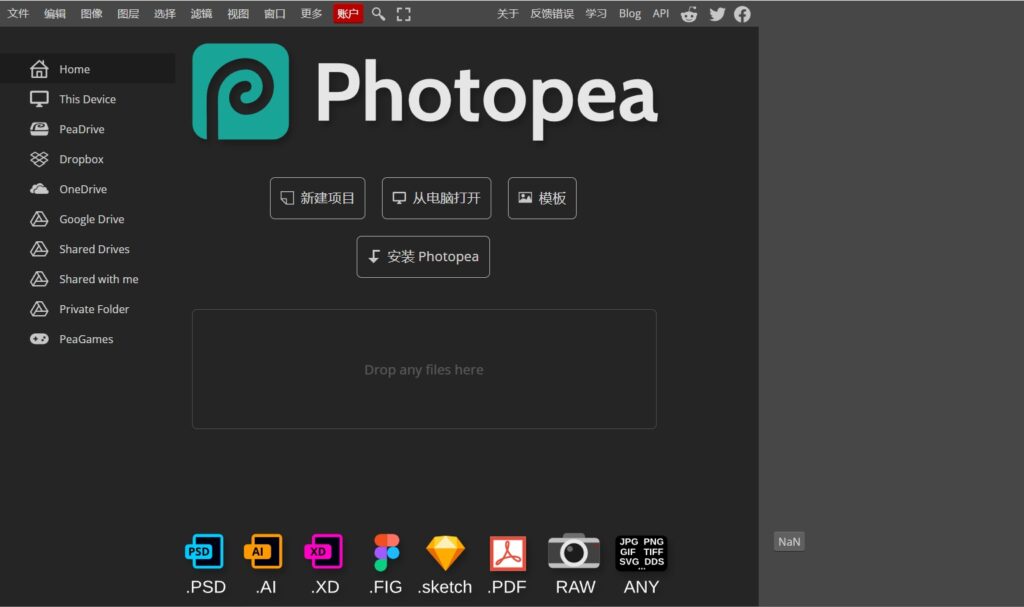Open Photopea's Facebook page icon
The height and width of the screenshot is (607, 1024).
point(742,13)
